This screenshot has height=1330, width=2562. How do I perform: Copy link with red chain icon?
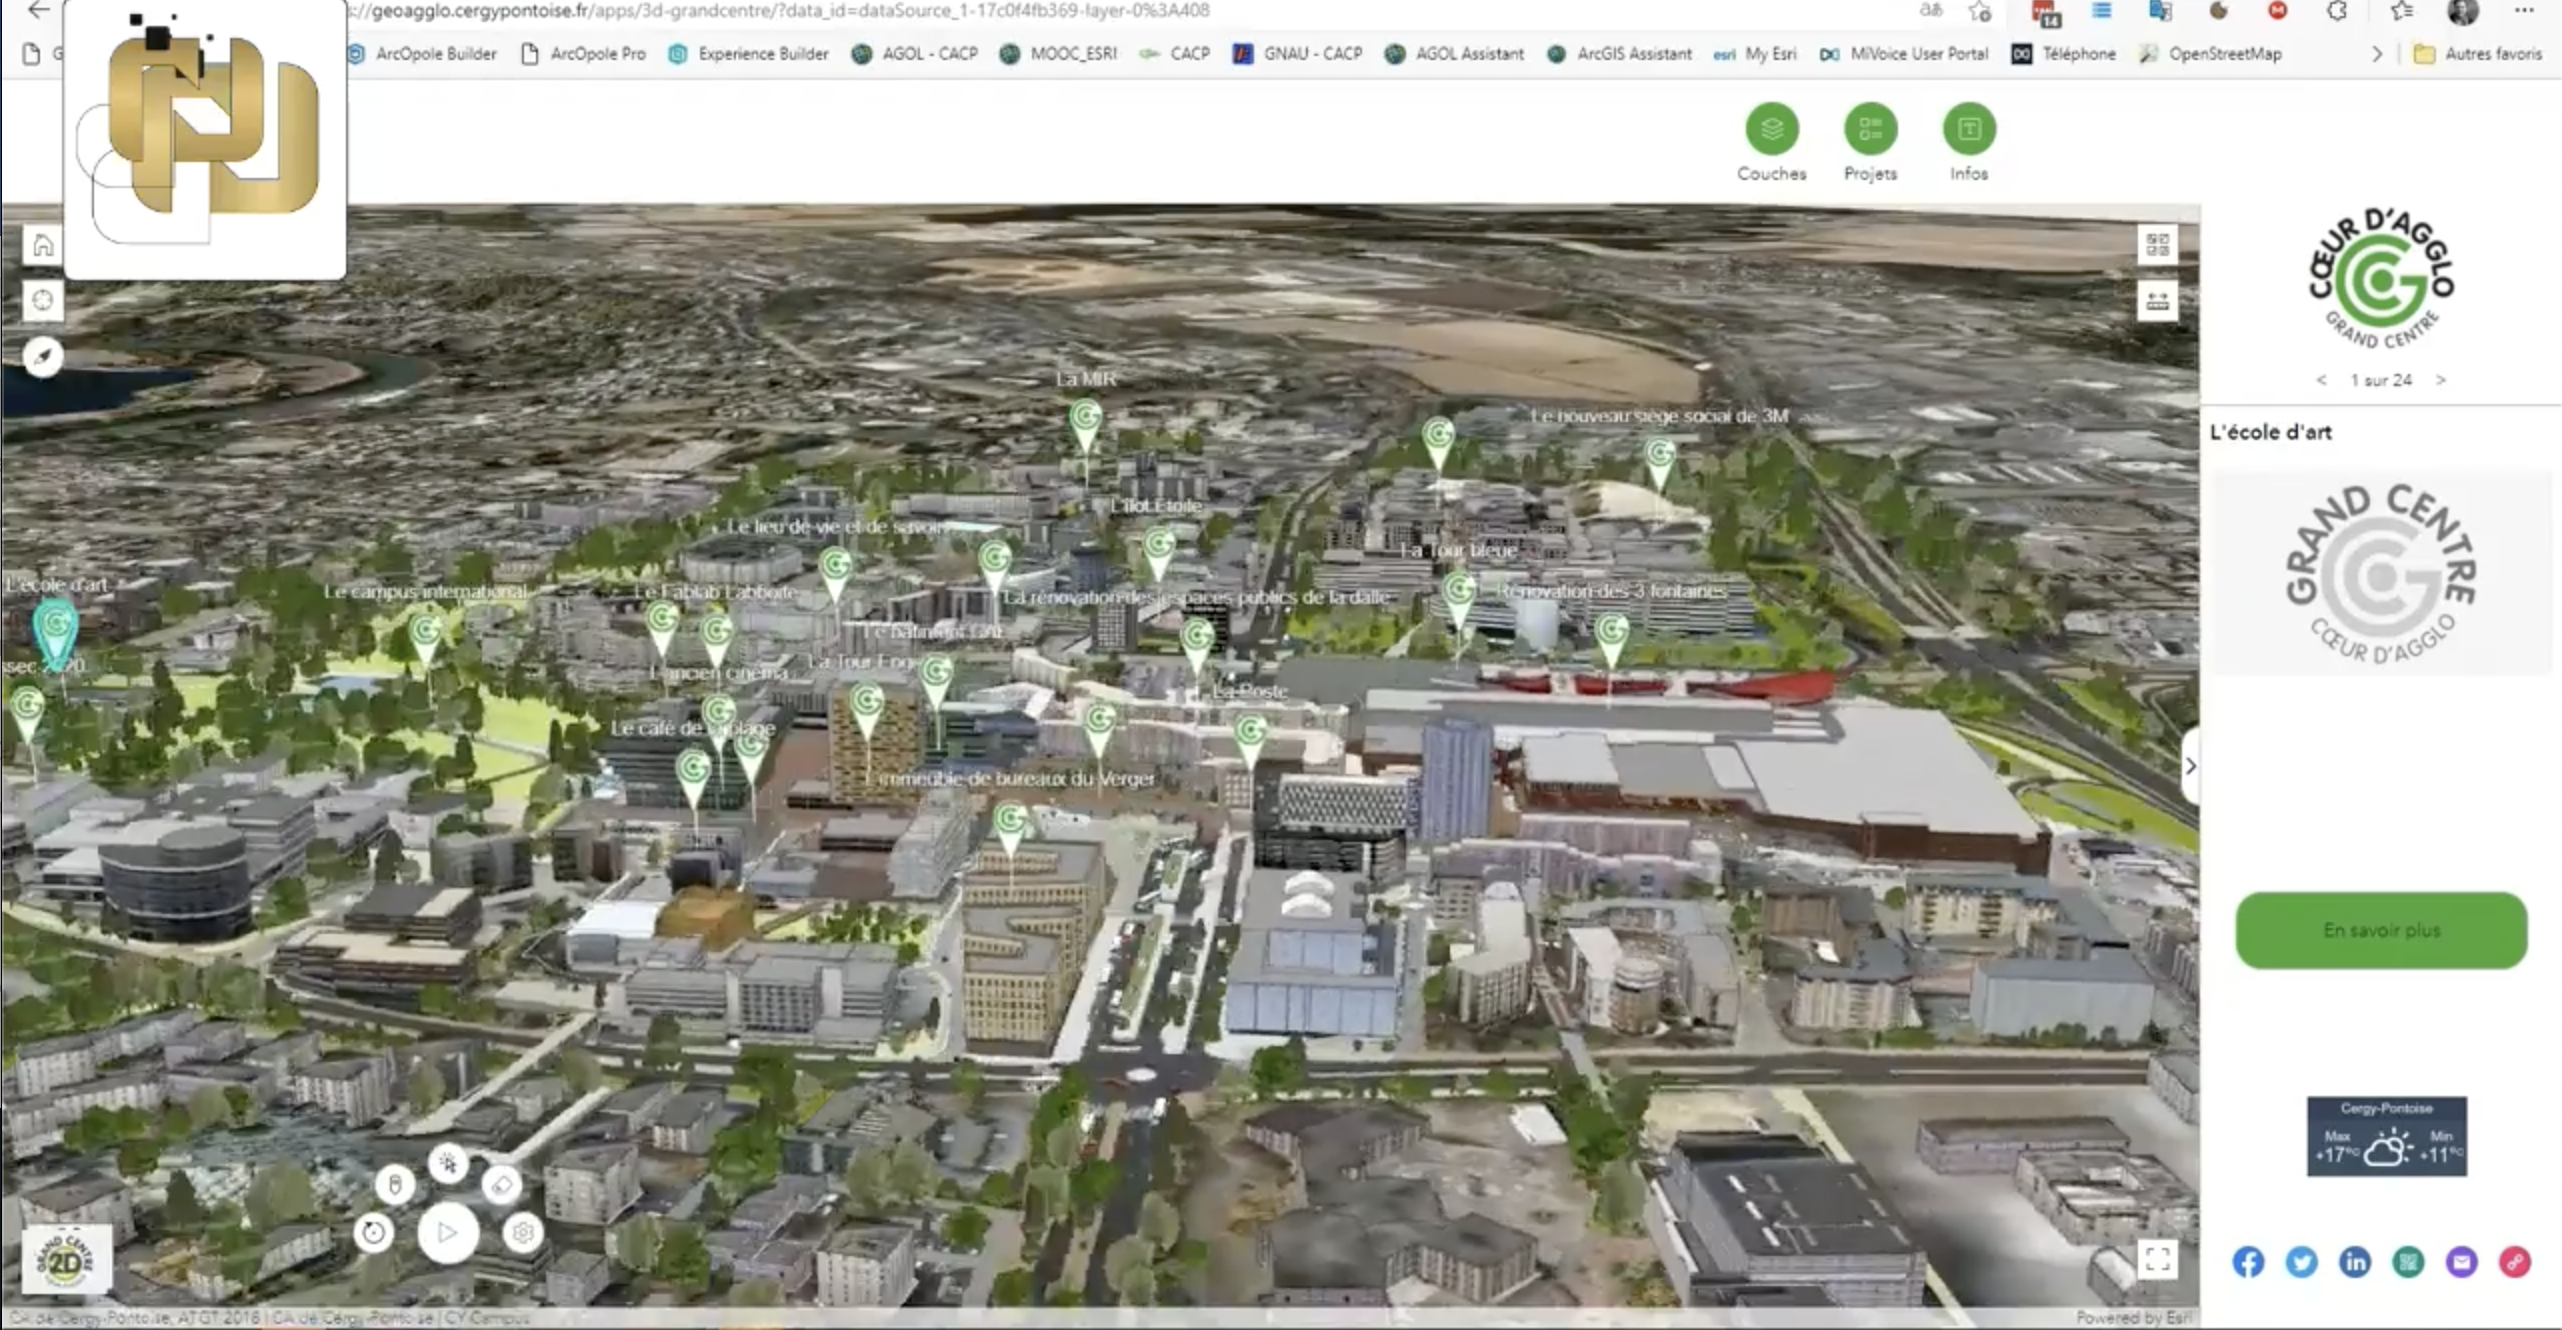(x=2514, y=1262)
